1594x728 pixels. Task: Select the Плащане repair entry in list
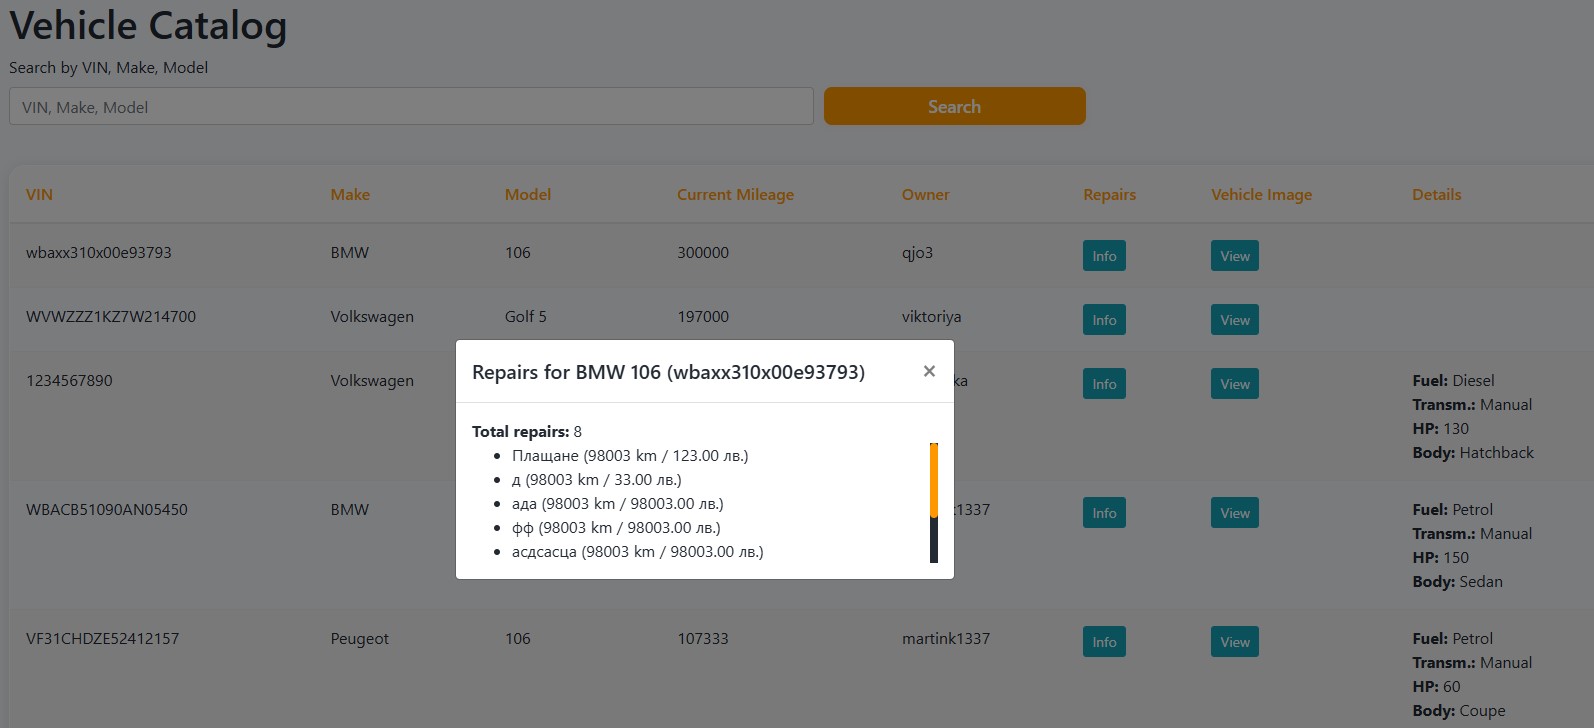(x=629, y=456)
